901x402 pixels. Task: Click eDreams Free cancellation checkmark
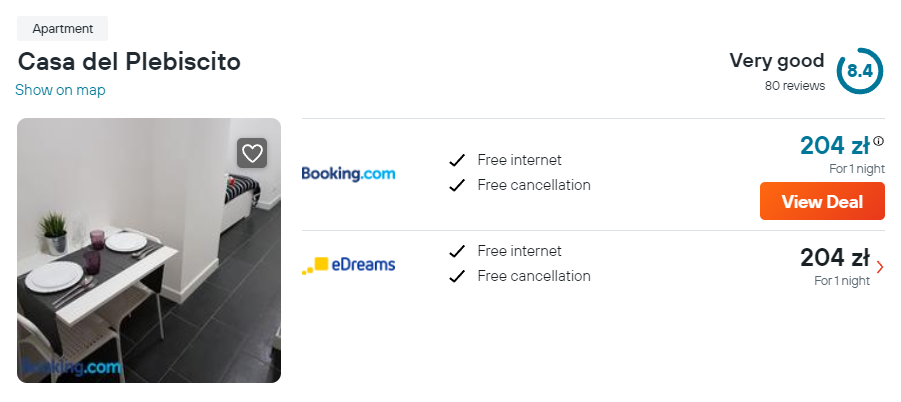point(457,276)
